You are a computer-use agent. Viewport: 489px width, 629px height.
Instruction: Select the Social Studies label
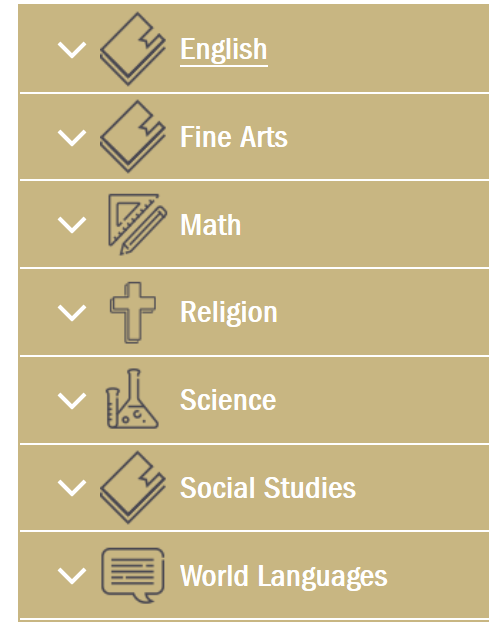268,488
